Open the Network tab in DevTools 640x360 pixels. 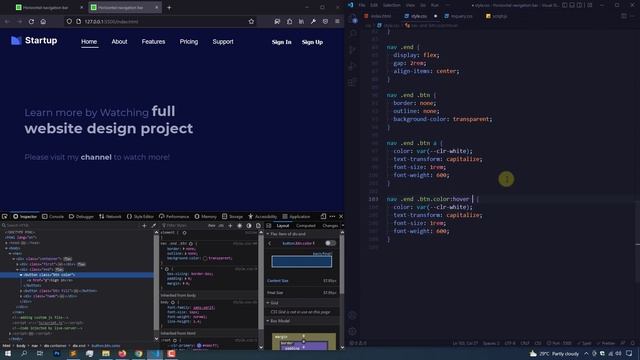click(110, 216)
